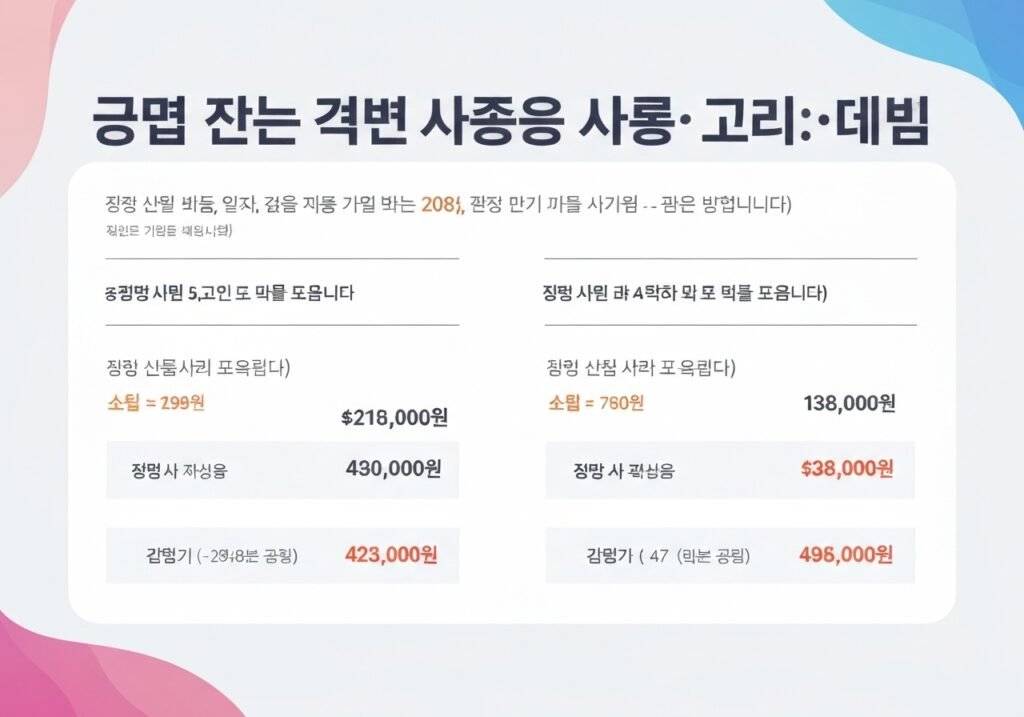
Task: Click the red 423,000원 amount
Action: [x=390, y=554]
